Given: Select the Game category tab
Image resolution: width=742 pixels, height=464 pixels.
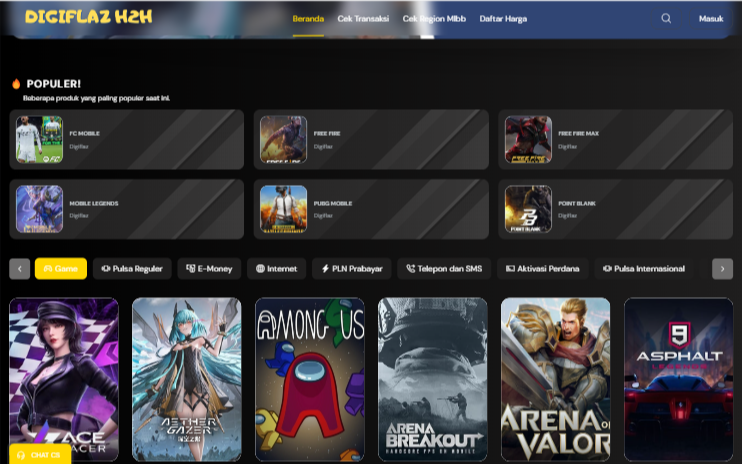Looking at the screenshot, I should click(60, 268).
